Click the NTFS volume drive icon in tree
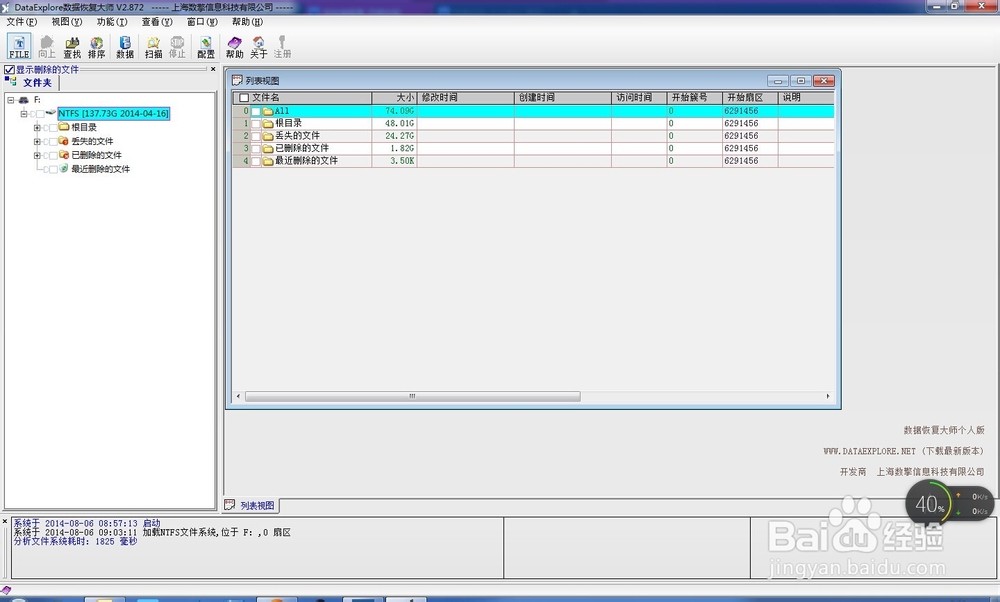The height and width of the screenshot is (602, 1000). [x=51, y=113]
